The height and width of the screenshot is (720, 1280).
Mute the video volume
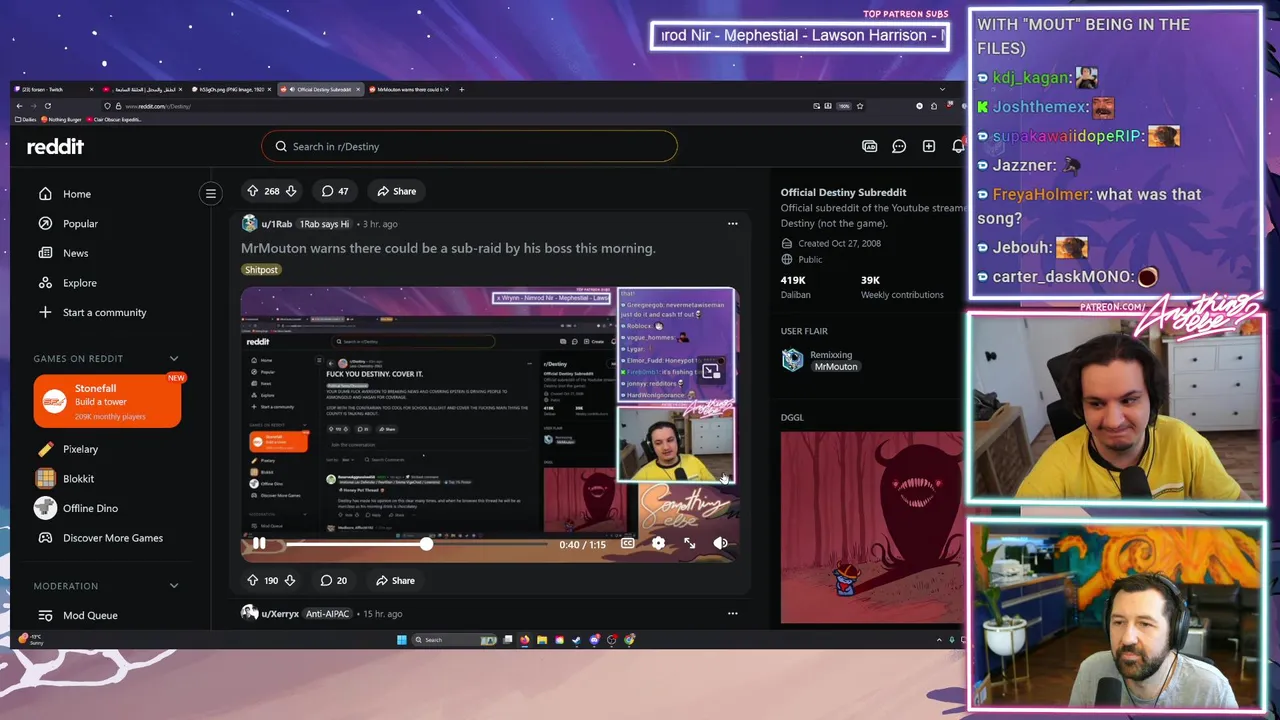[x=720, y=543]
